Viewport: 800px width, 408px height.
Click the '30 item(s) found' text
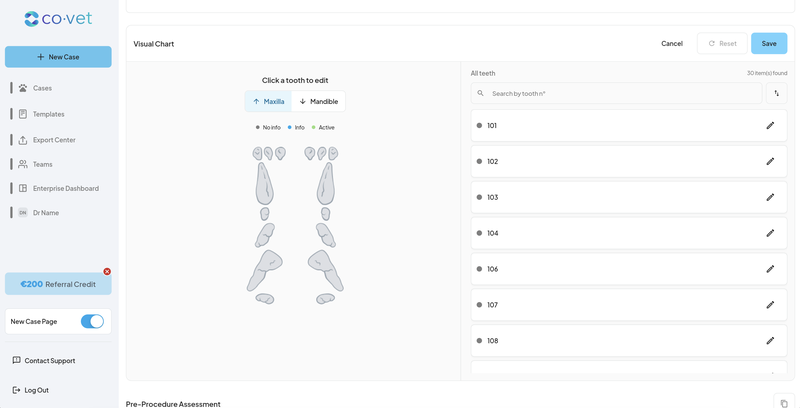767,73
